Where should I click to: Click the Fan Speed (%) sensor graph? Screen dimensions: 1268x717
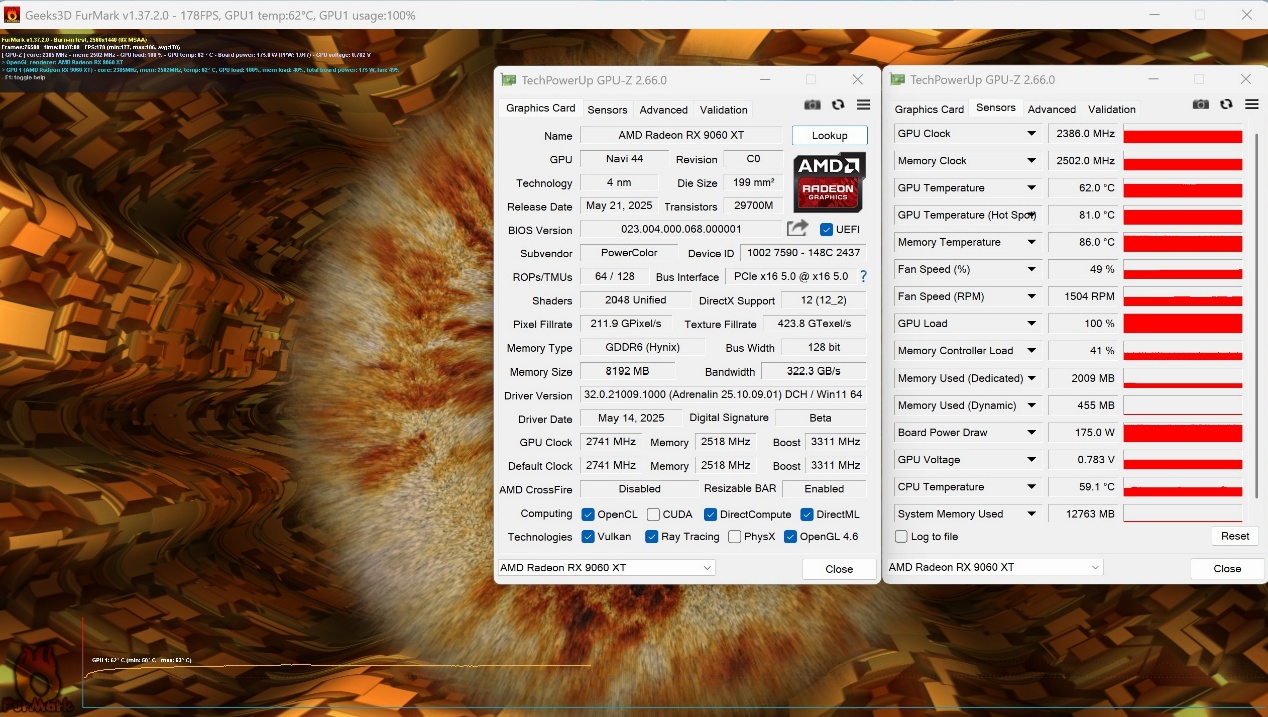click(1183, 269)
